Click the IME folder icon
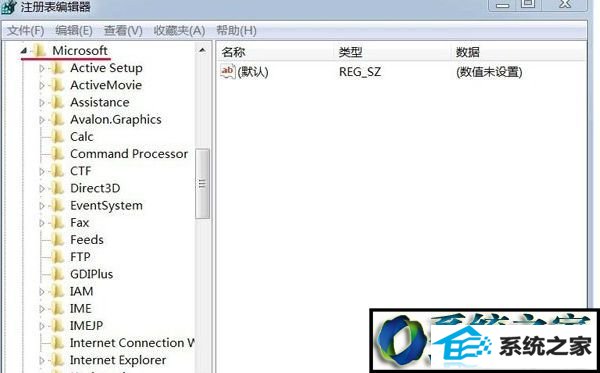 (x=58, y=308)
